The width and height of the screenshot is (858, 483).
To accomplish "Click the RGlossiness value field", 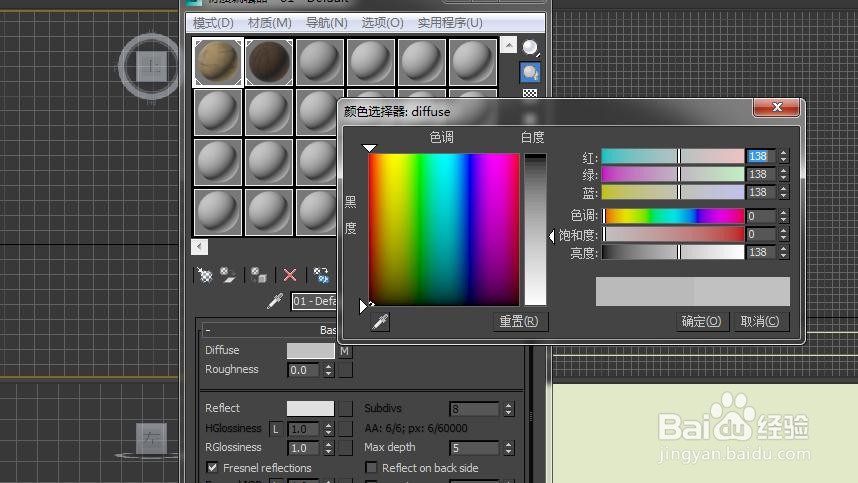I will (304, 449).
